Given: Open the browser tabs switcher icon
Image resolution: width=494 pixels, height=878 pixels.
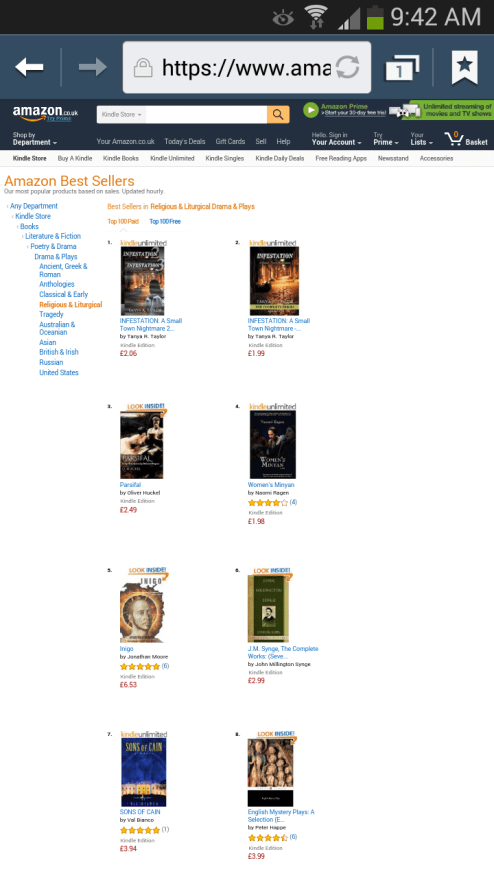Looking at the screenshot, I should [402, 68].
